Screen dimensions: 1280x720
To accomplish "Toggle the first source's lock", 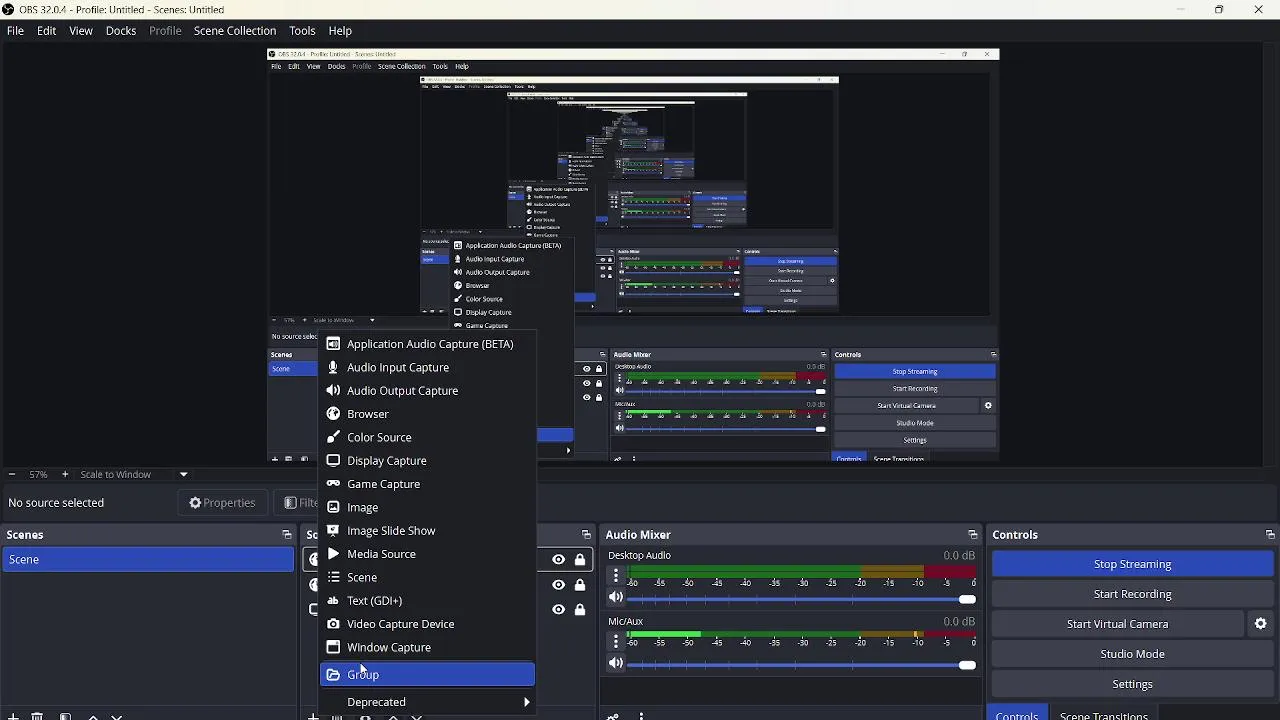I will (x=580, y=560).
